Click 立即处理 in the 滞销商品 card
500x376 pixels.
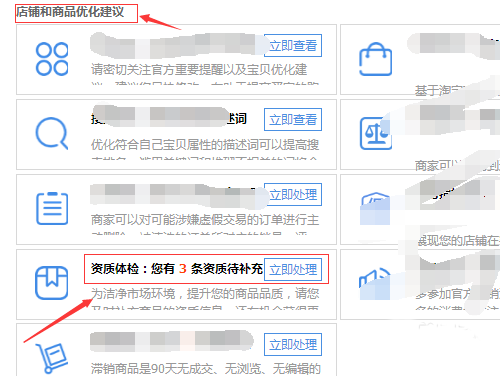point(293,344)
